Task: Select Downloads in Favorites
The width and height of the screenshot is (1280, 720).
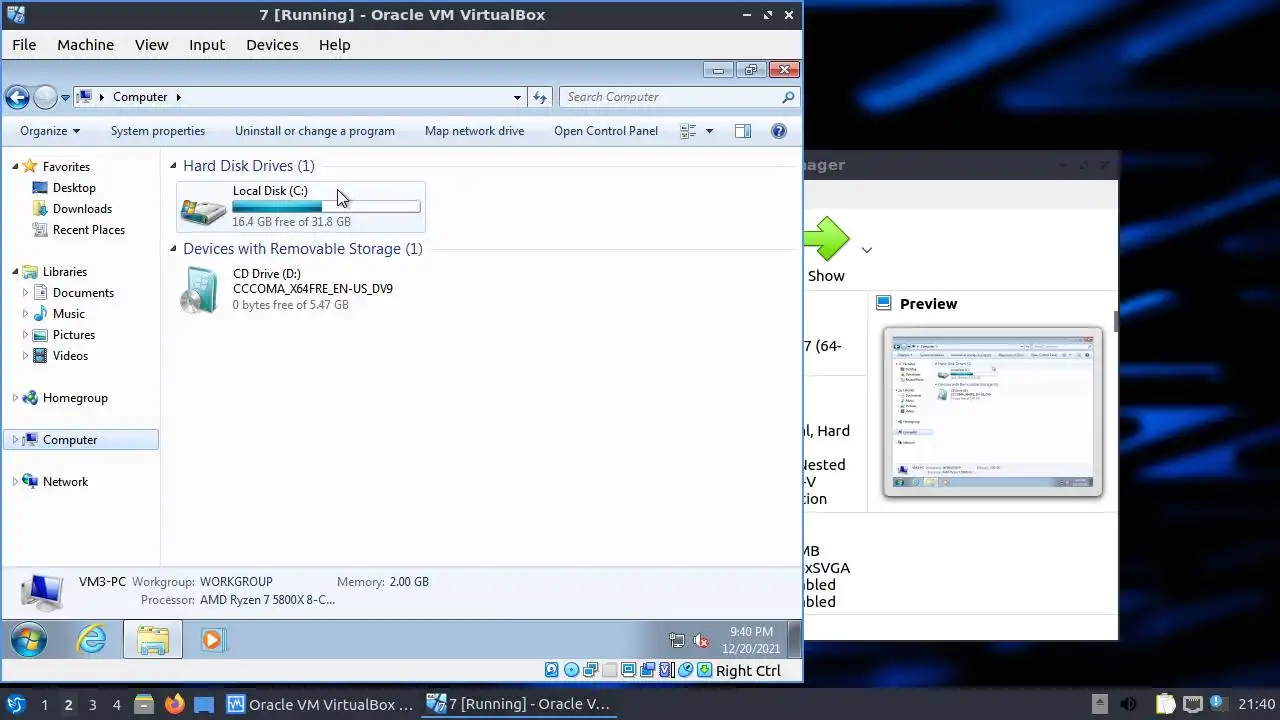Action: click(x=82, y=209)
